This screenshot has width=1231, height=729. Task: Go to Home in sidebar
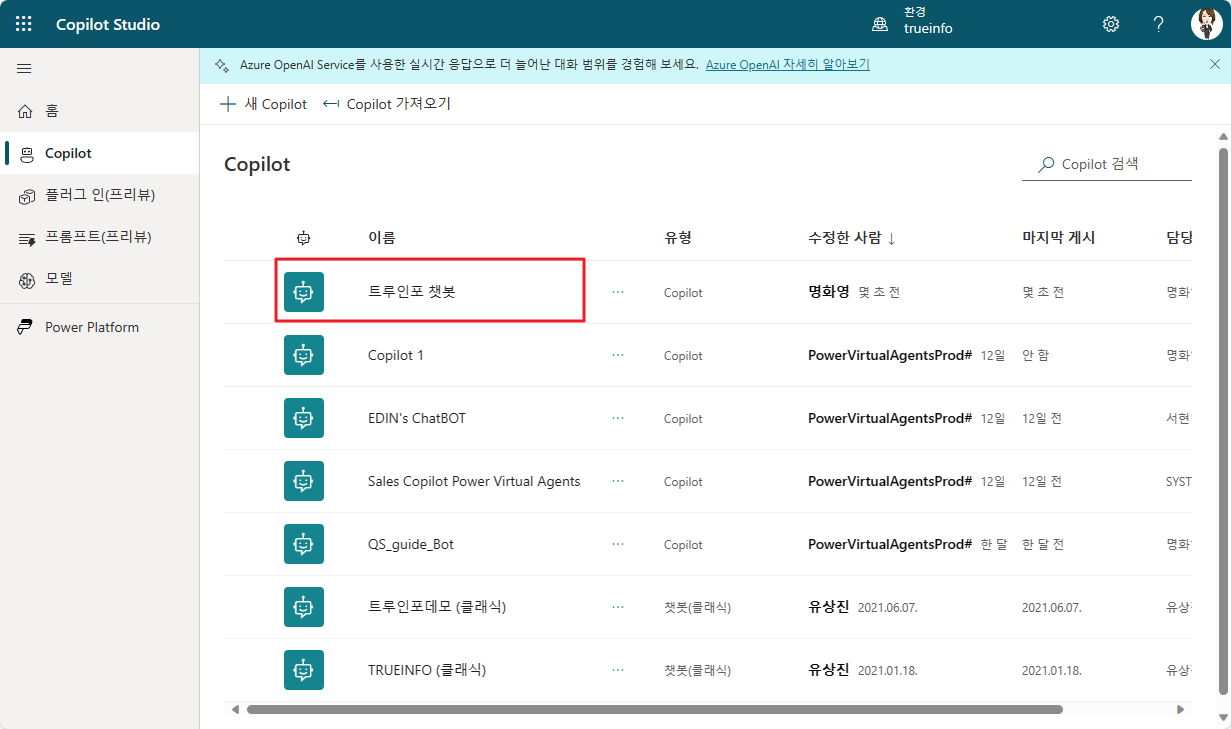pos(100,111)
